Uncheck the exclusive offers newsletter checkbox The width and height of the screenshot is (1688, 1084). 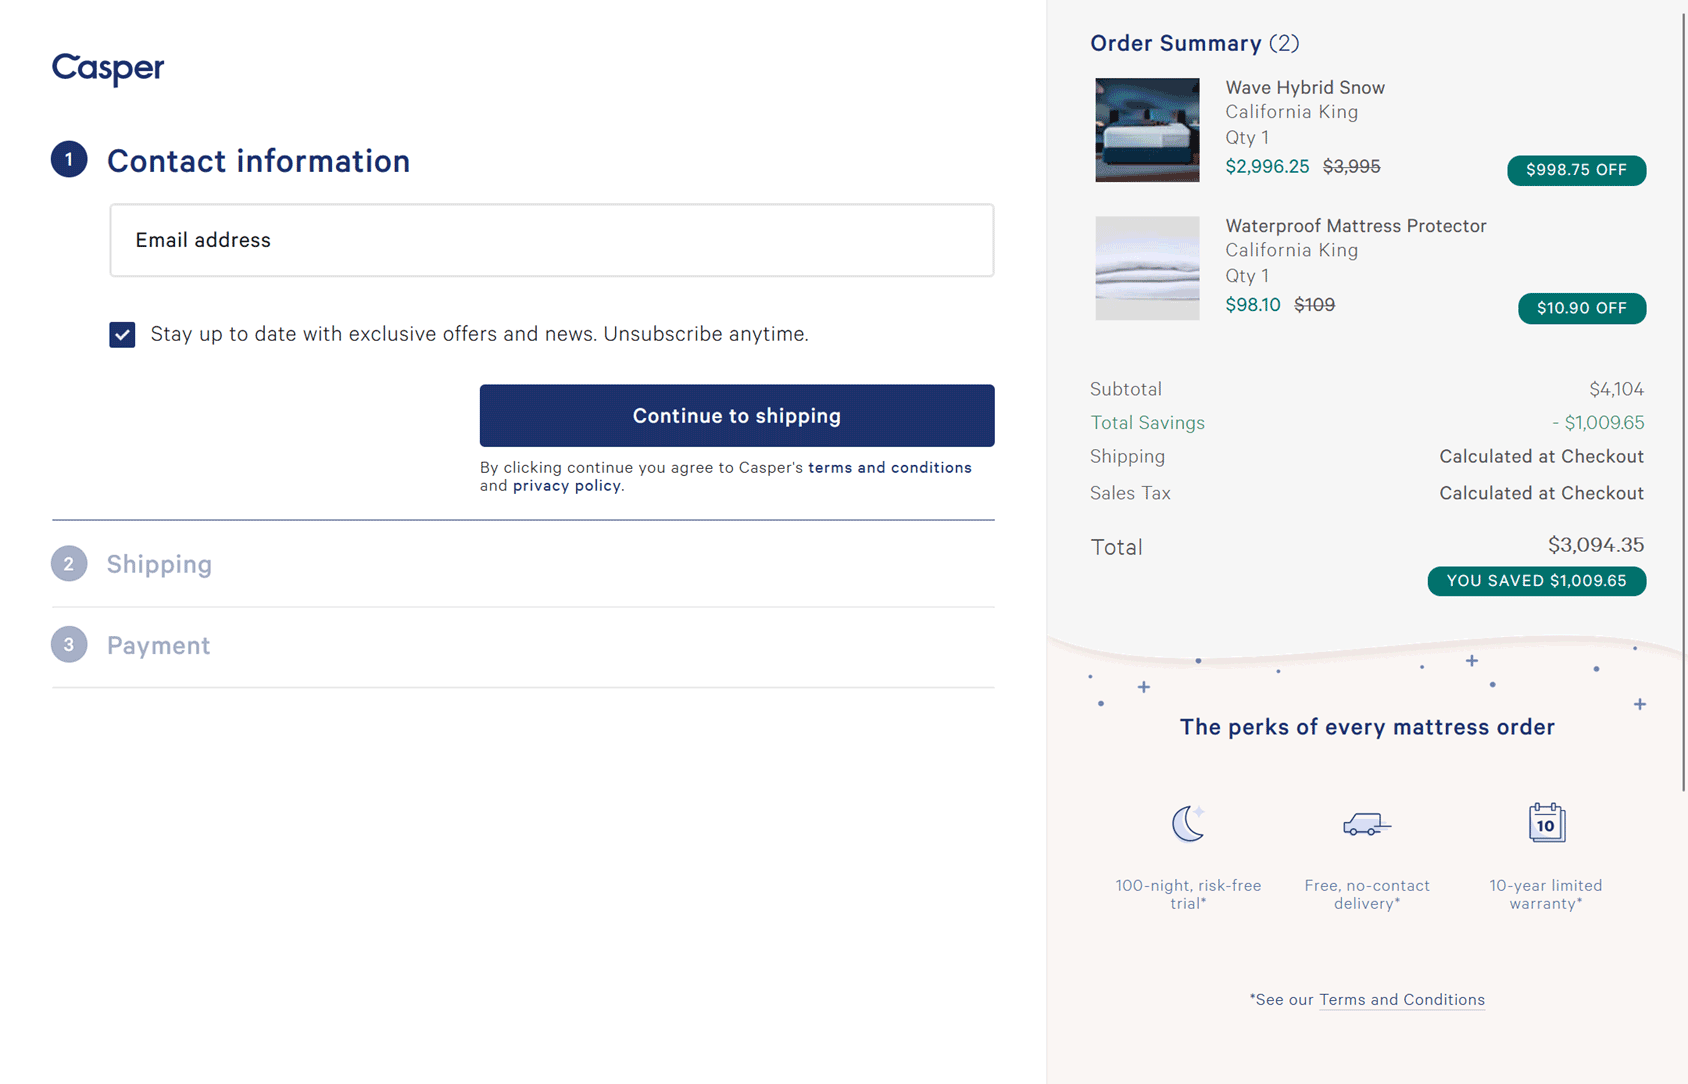pyautogui.click(x=122, y=334)
